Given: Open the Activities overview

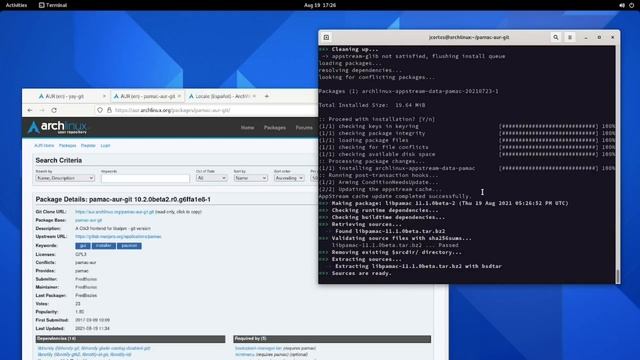Looking at the screenshot, I should click(16, 5).
